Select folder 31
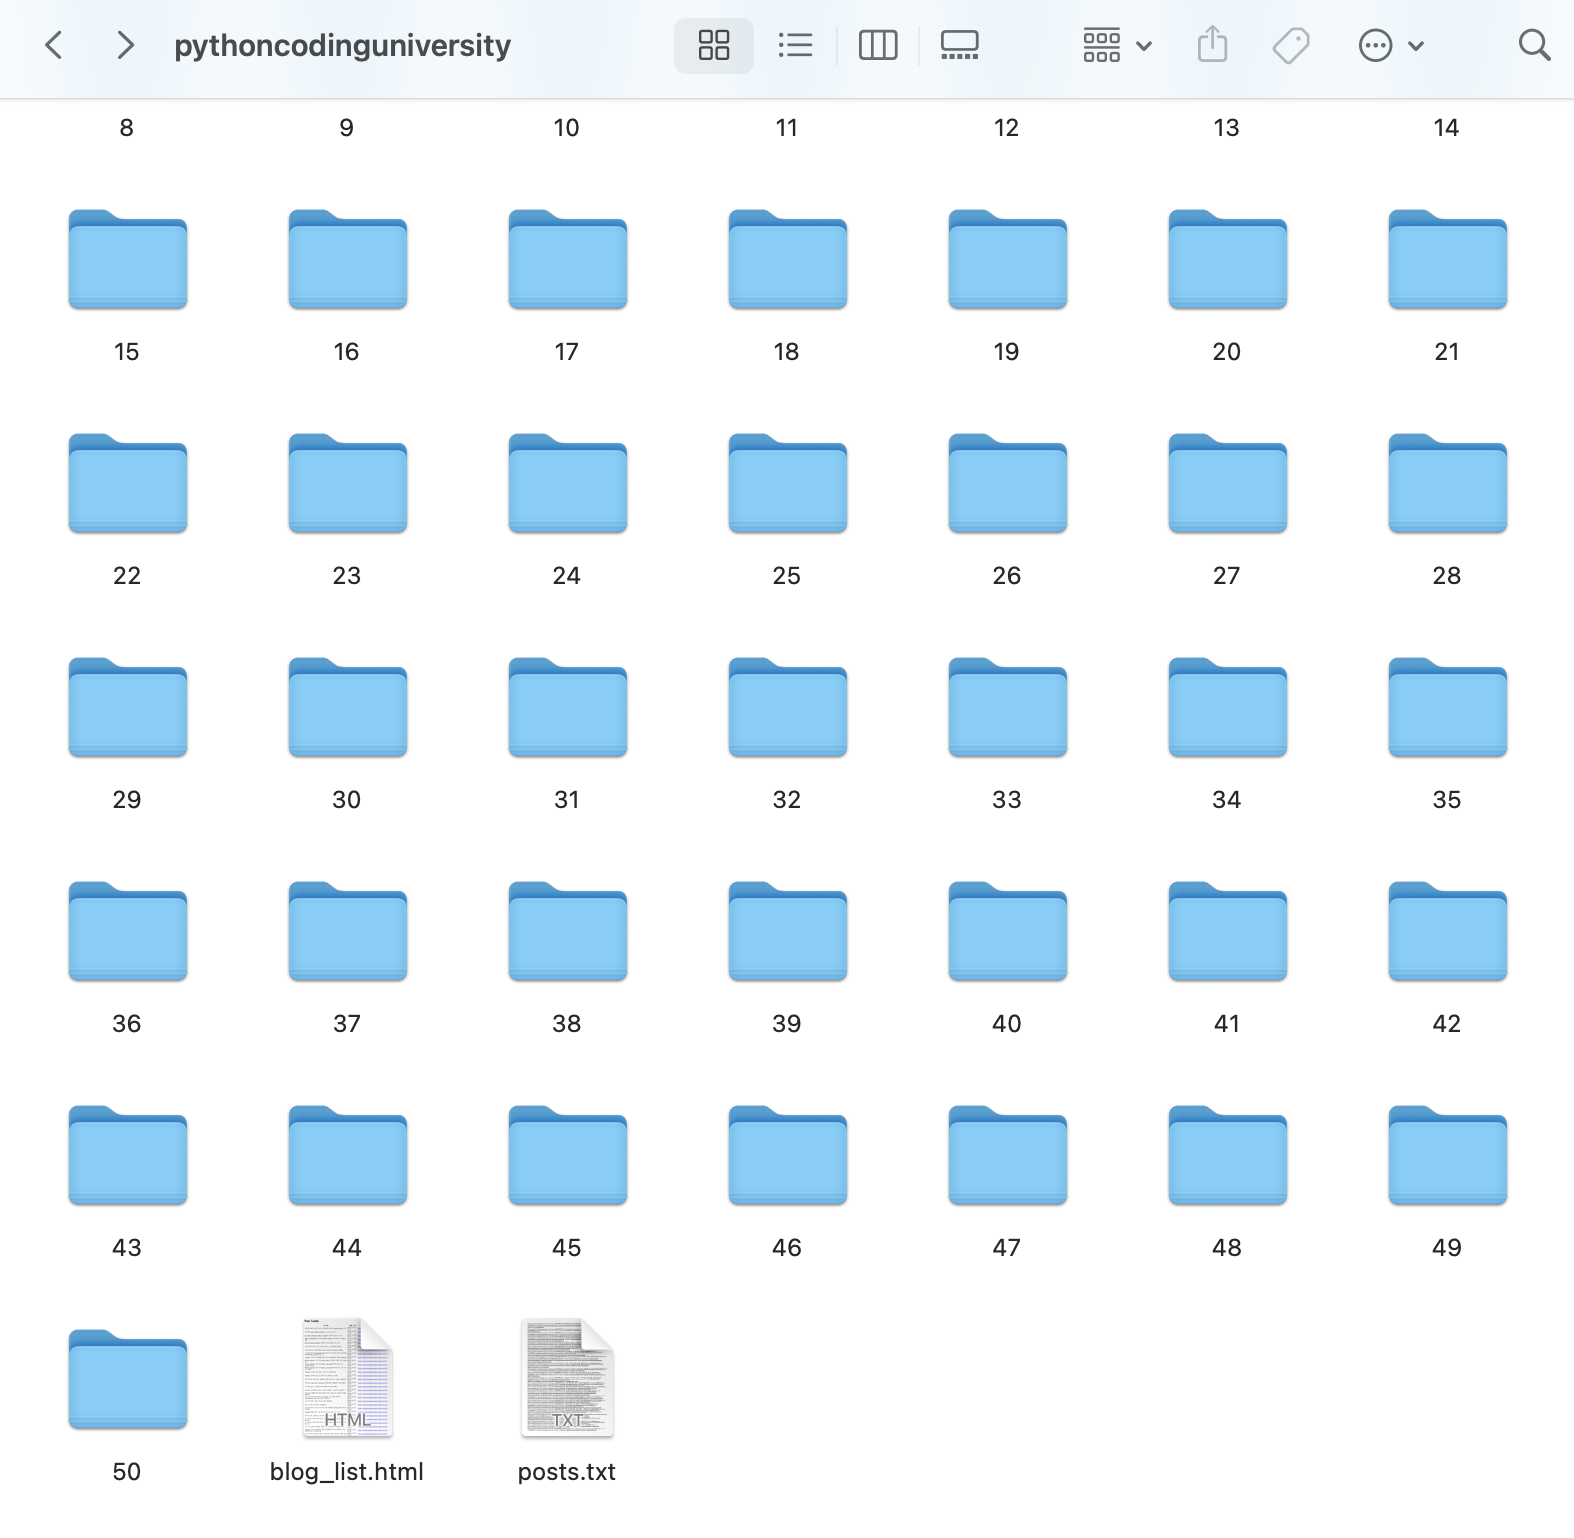The height and width of the screenshot is (1538, 1574). click(x=568, y=707)
